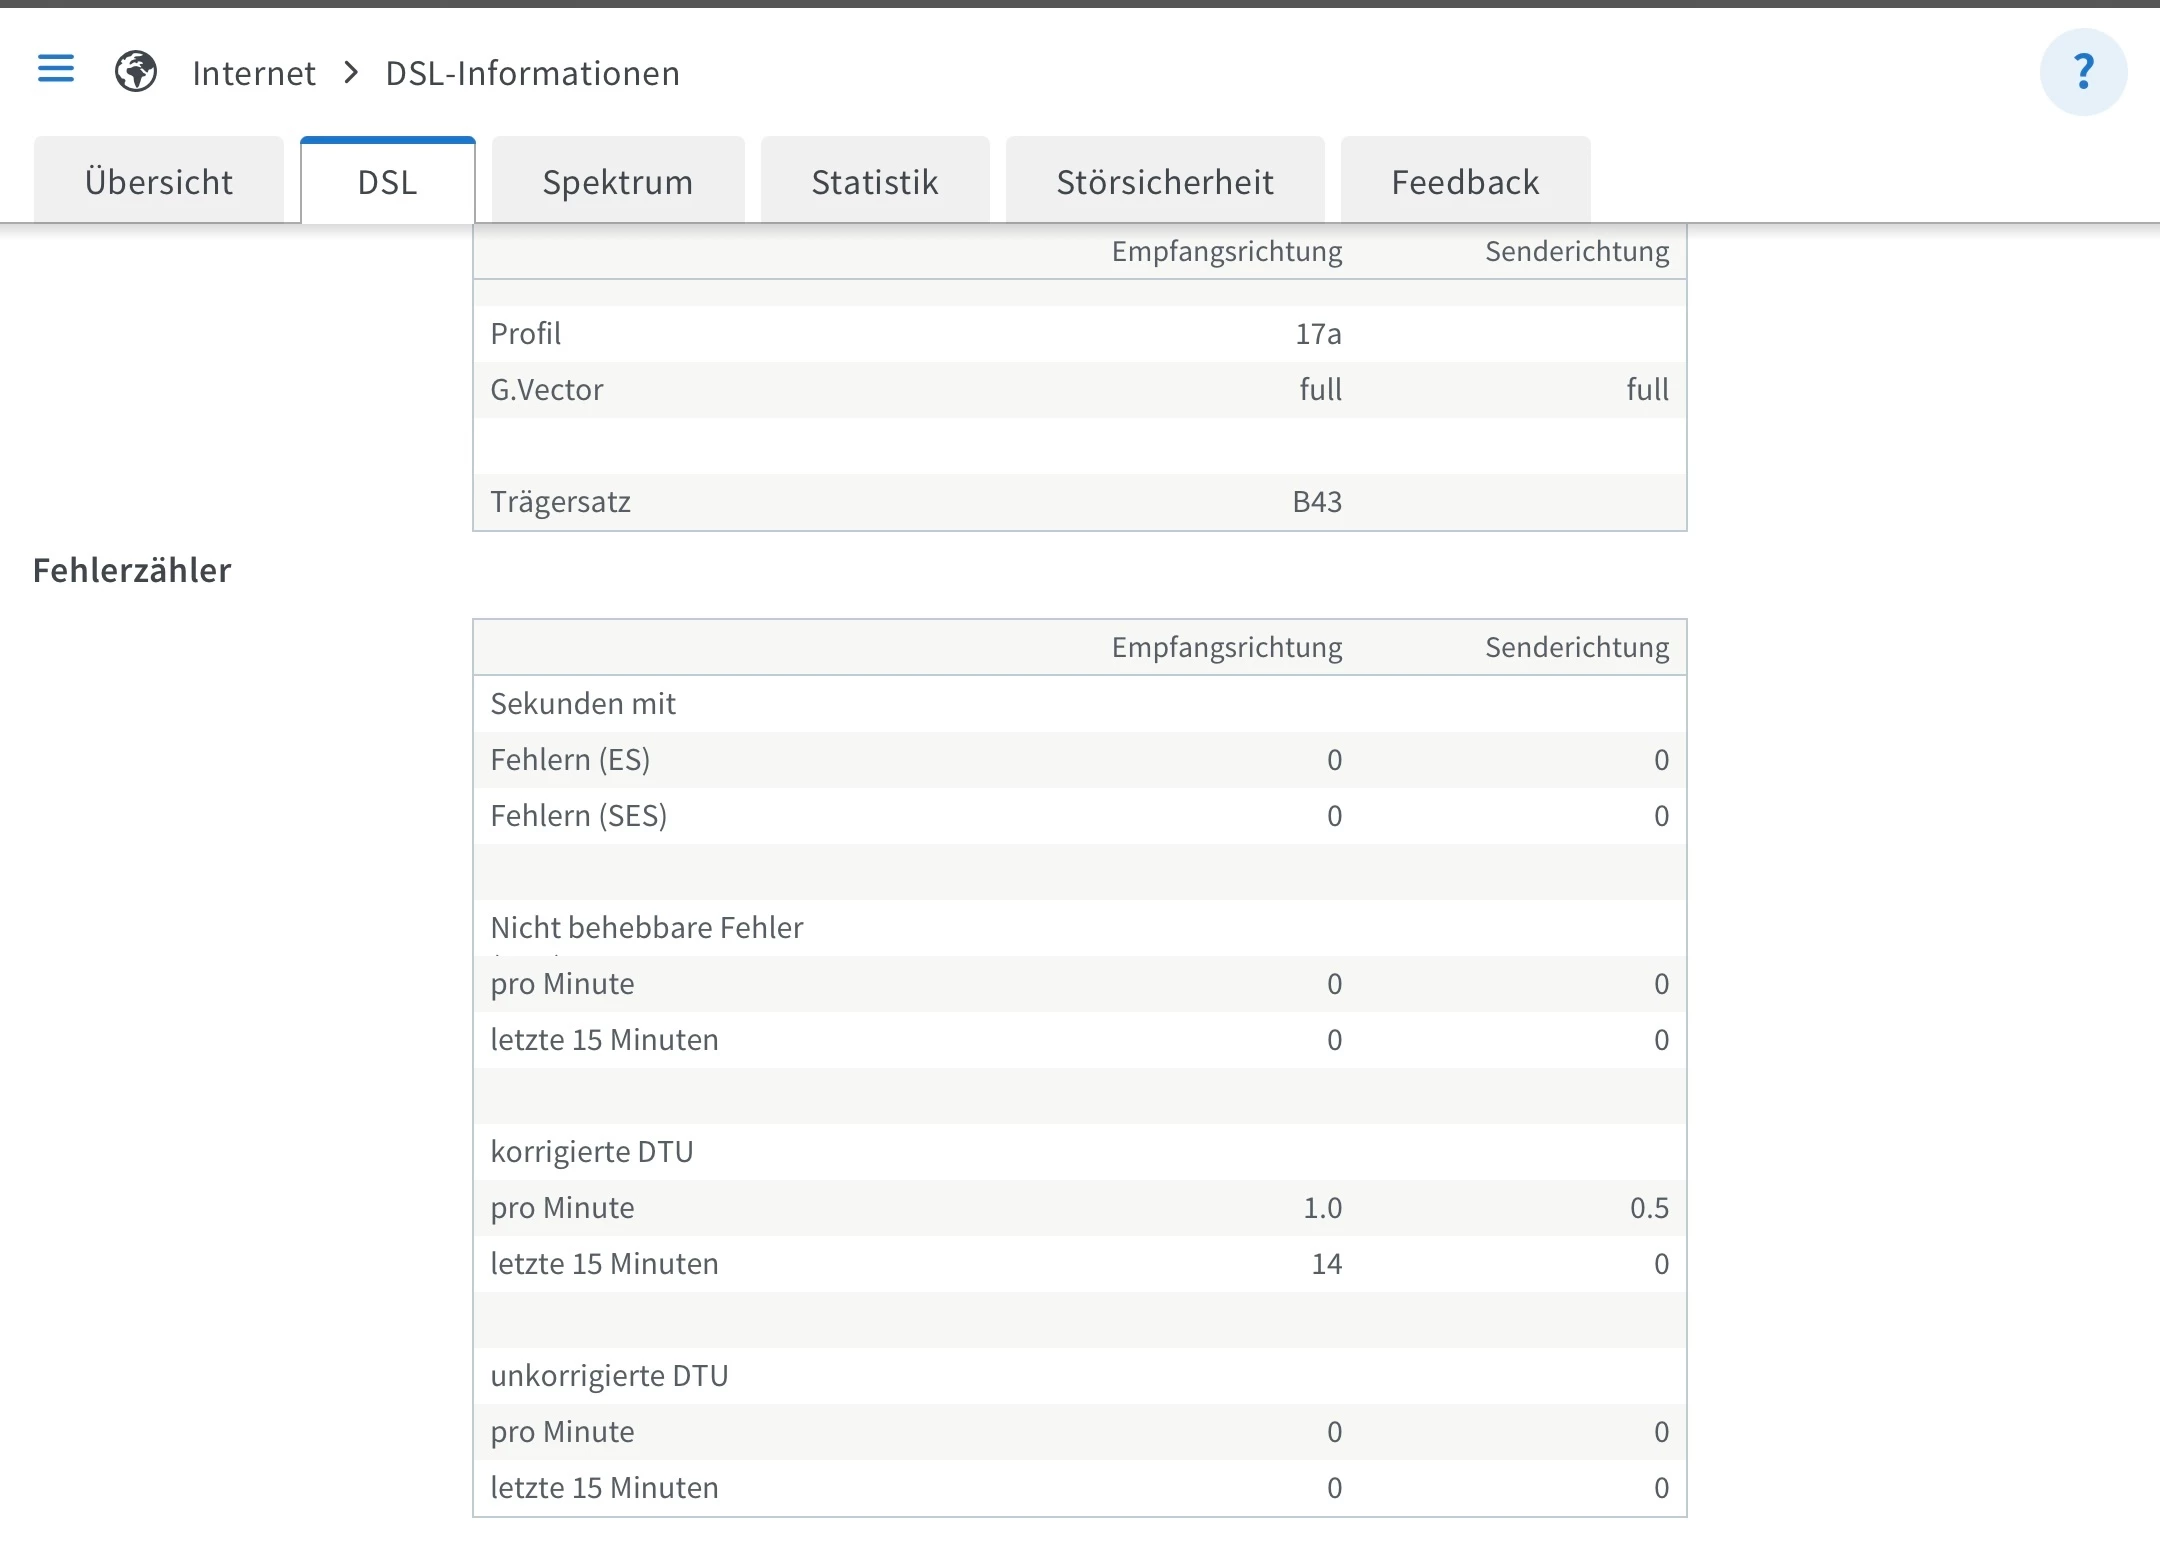Image resolution: width=2160 pixels, height=1550 pixels.
Task: Click G.Vector row label
Action: [547, 390]
